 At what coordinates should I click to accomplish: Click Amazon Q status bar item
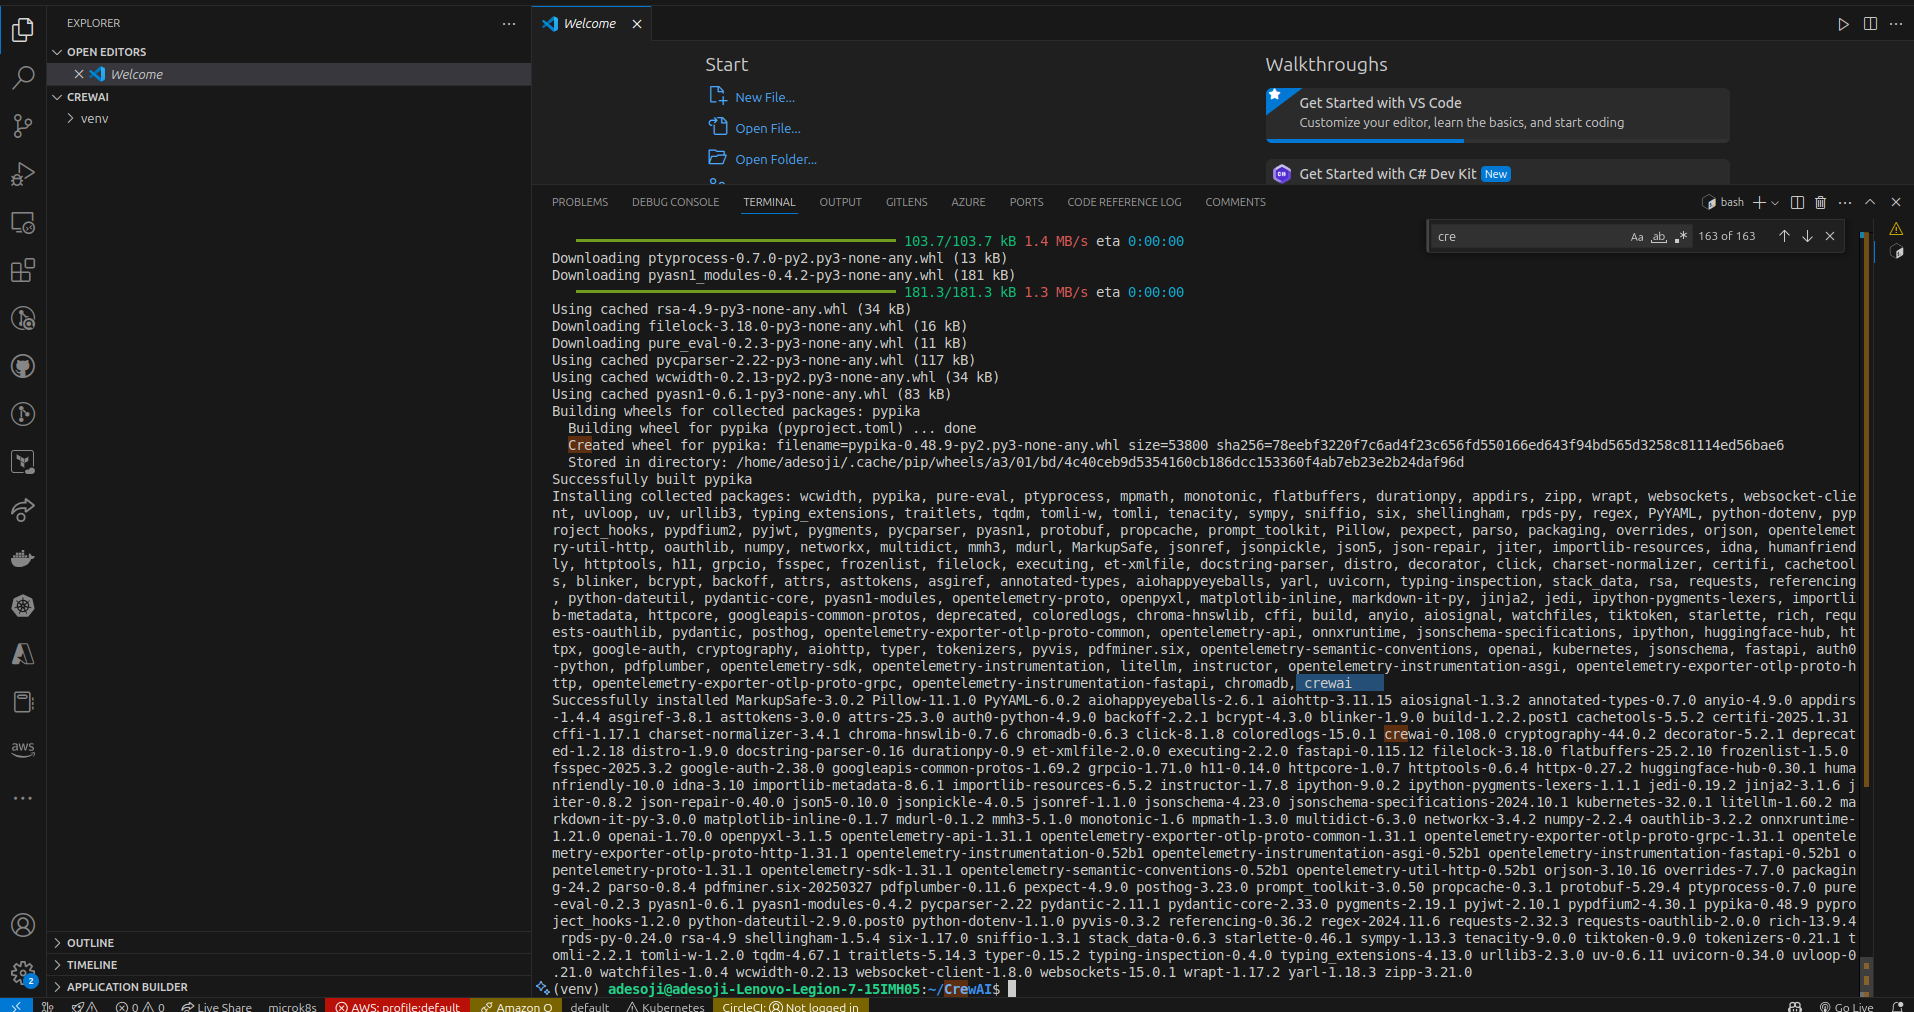[x=516, y=1006]
